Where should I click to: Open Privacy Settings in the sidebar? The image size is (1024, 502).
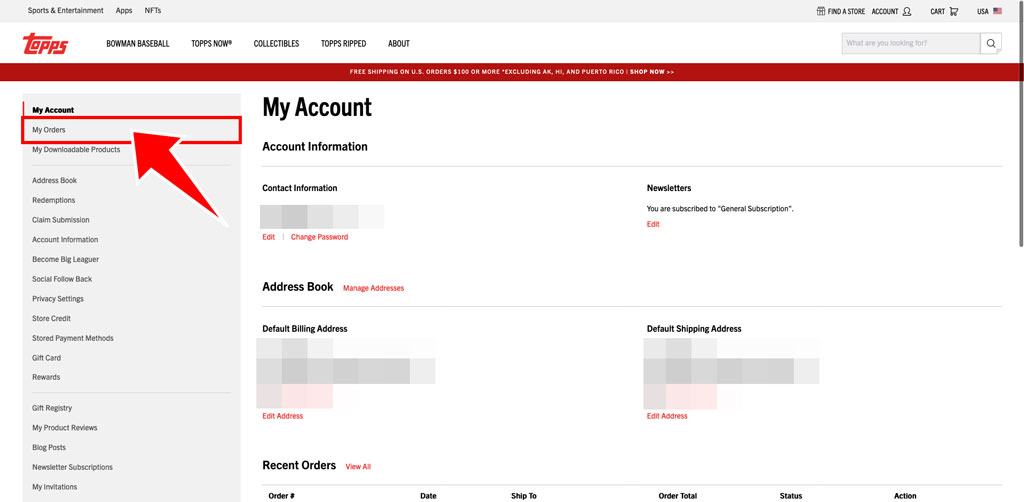58,298
